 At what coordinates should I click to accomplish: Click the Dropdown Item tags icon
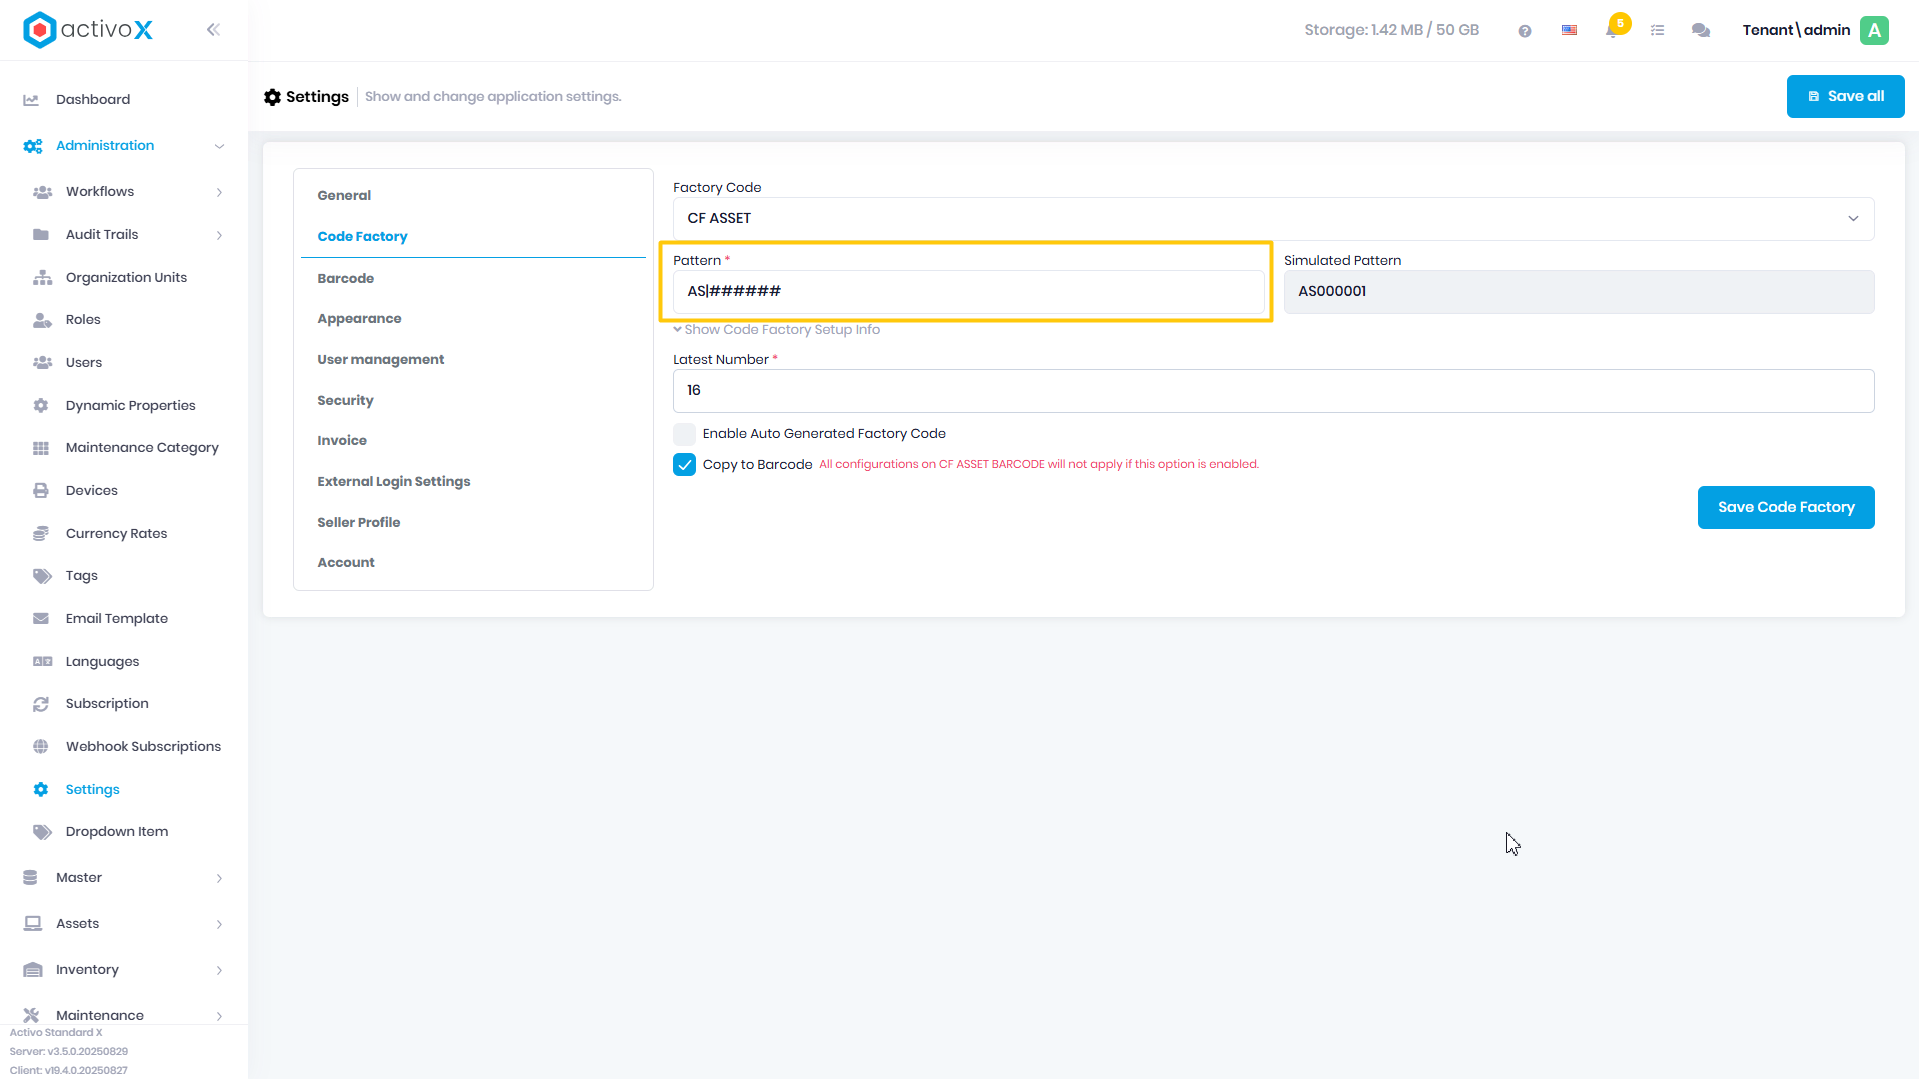point(42,832)
